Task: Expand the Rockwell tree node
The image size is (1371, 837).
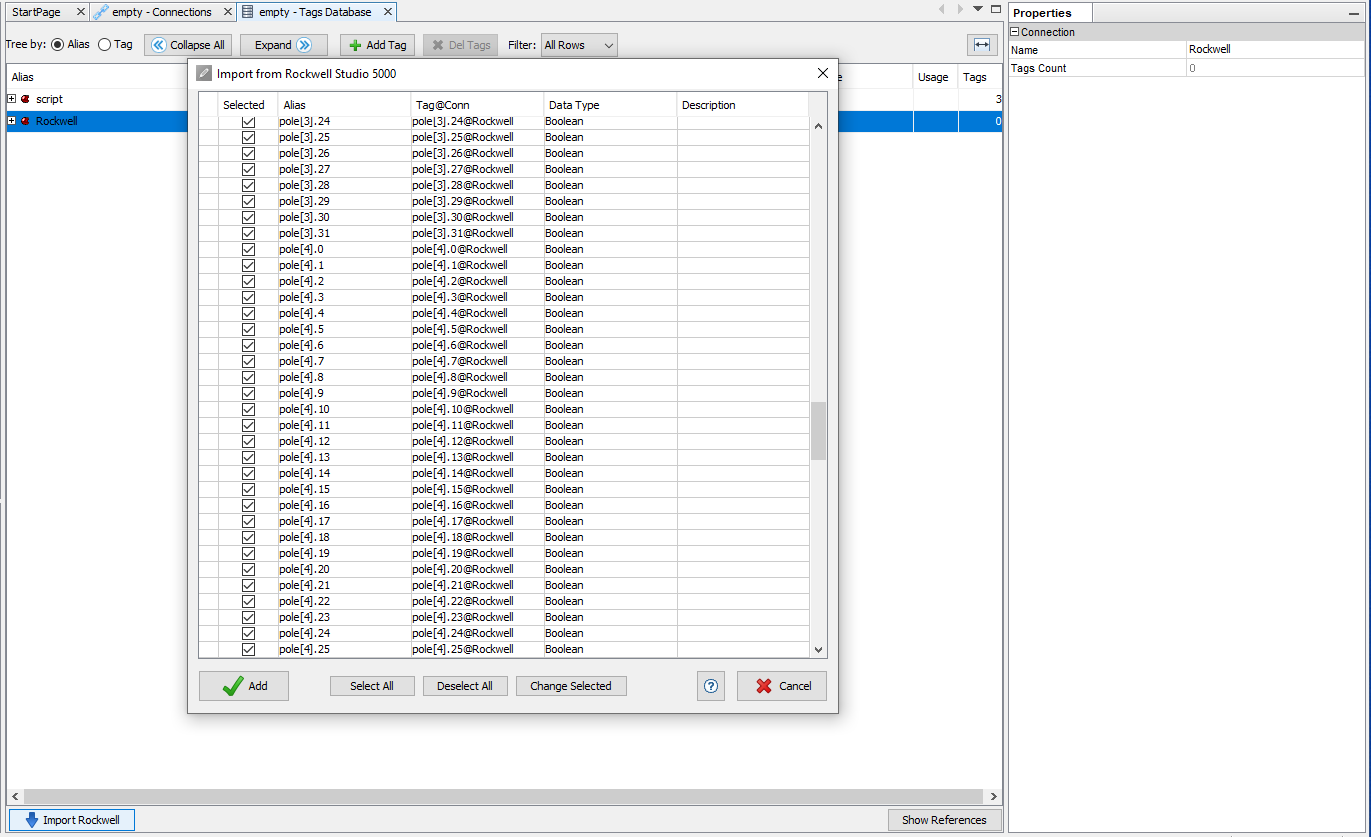Action: 12,121
